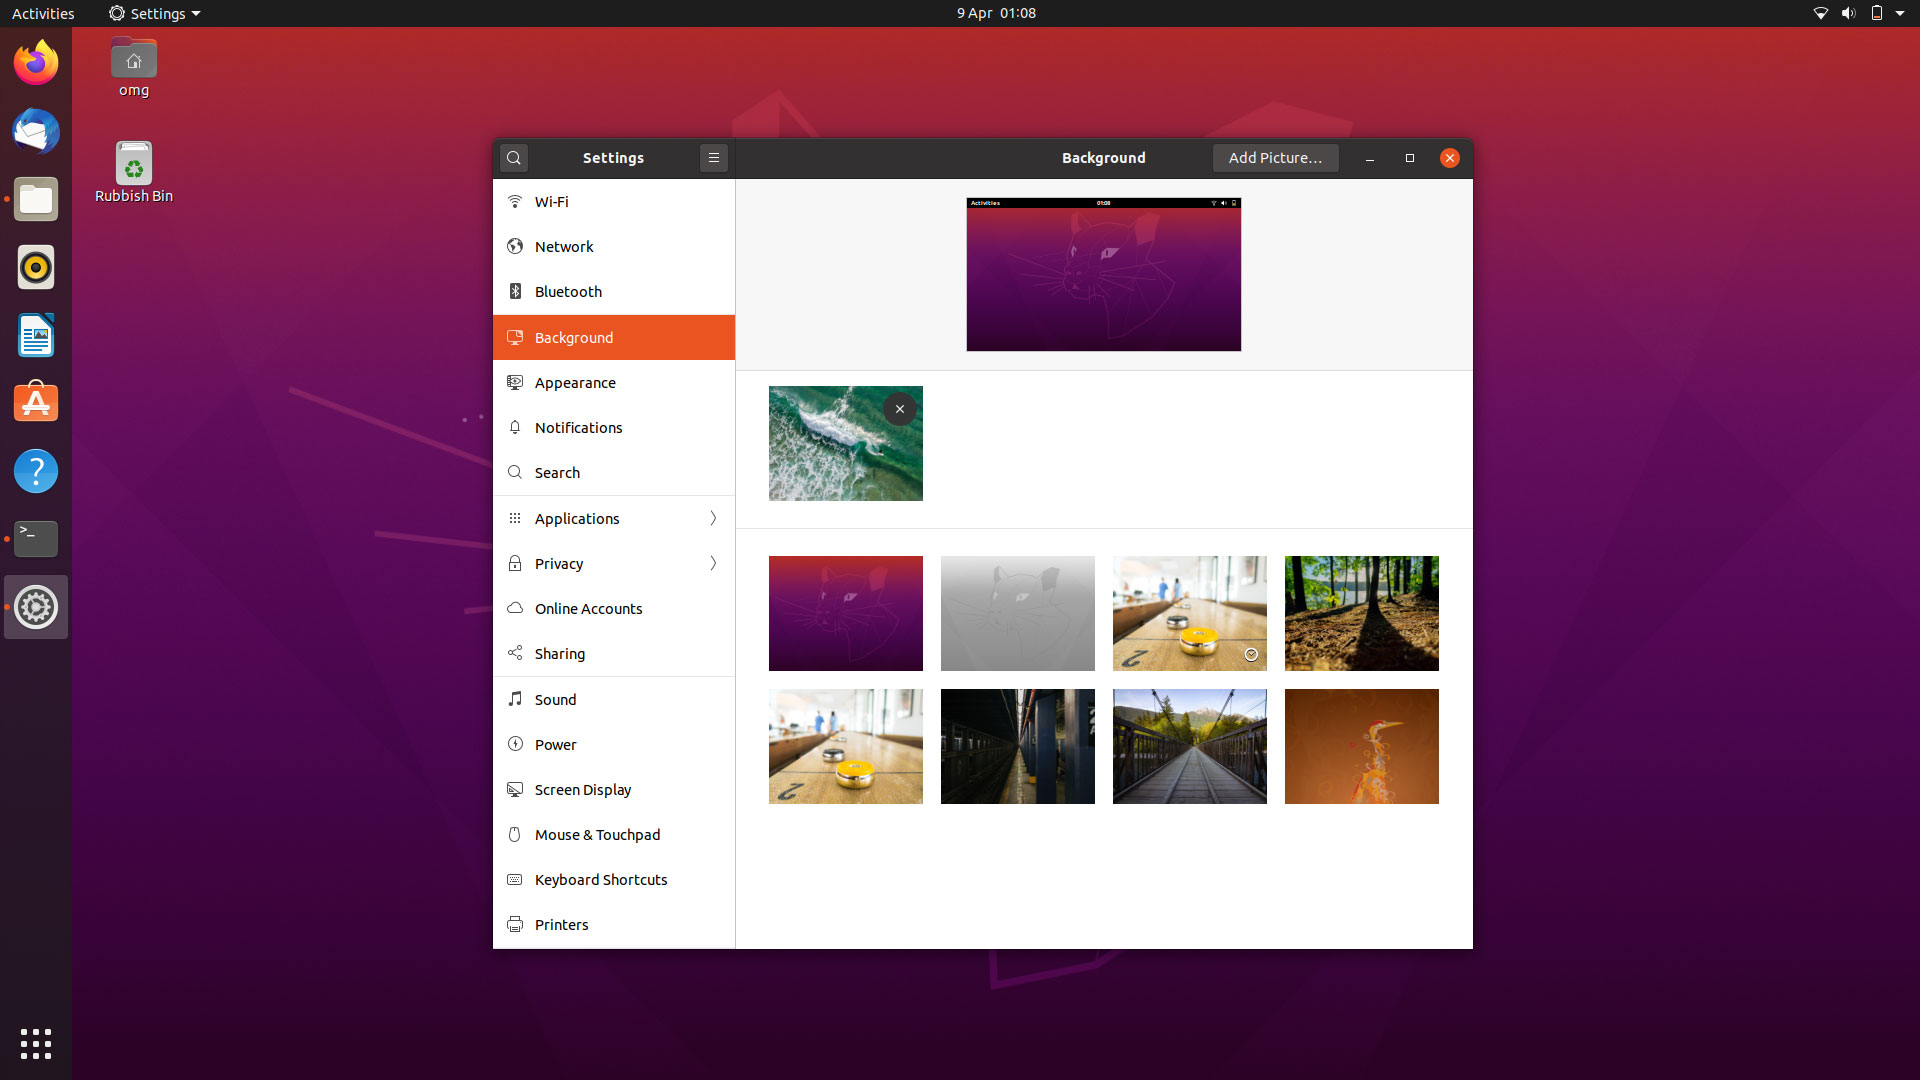
Task: Click the current background preview image
Action: click(x=1104, y=274)
